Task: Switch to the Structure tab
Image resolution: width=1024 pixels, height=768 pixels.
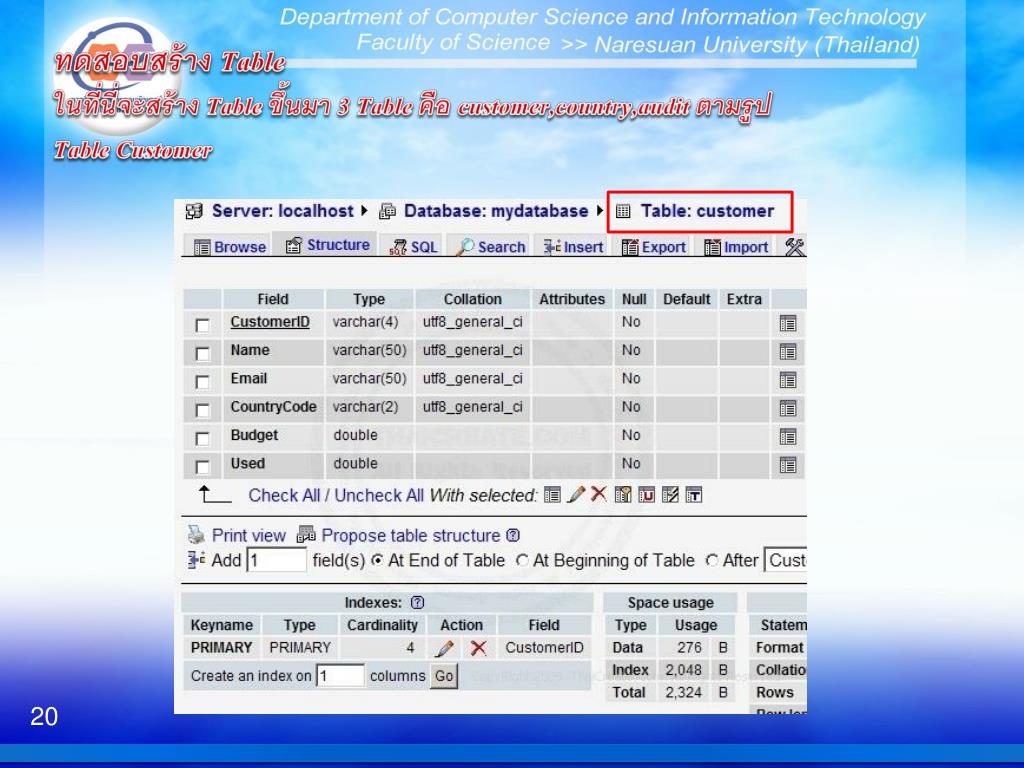Action: (327, 245)
